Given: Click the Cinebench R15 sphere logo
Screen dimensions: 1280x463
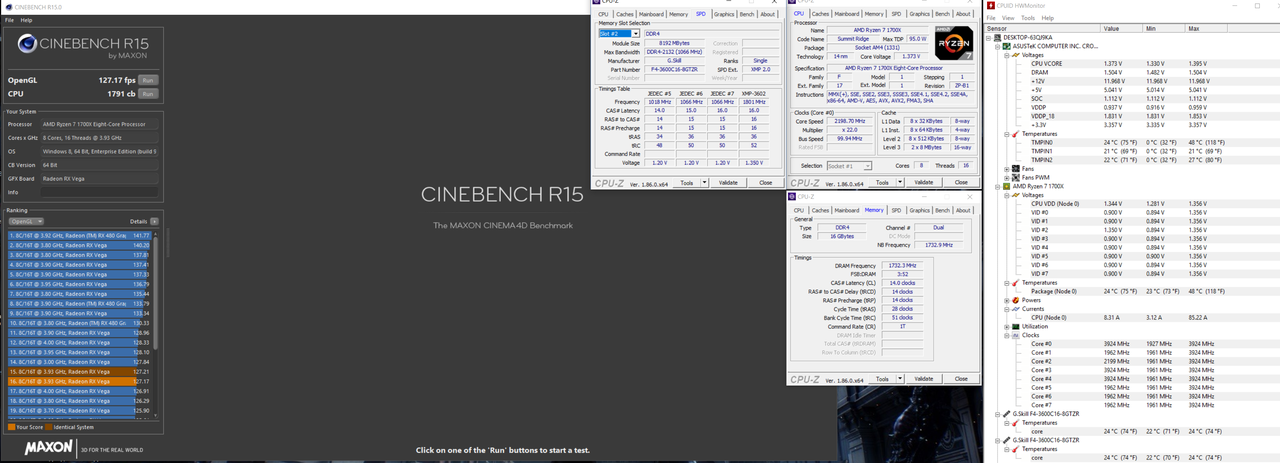Looking at the screenshot, I should pos(28,43).
